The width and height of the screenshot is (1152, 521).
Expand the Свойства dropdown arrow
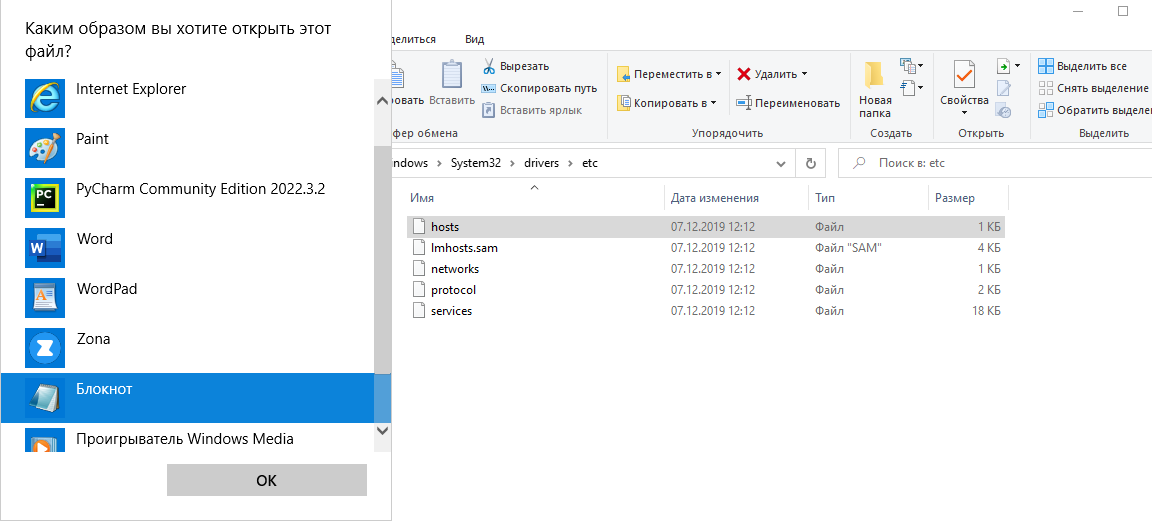click(965, 112)
